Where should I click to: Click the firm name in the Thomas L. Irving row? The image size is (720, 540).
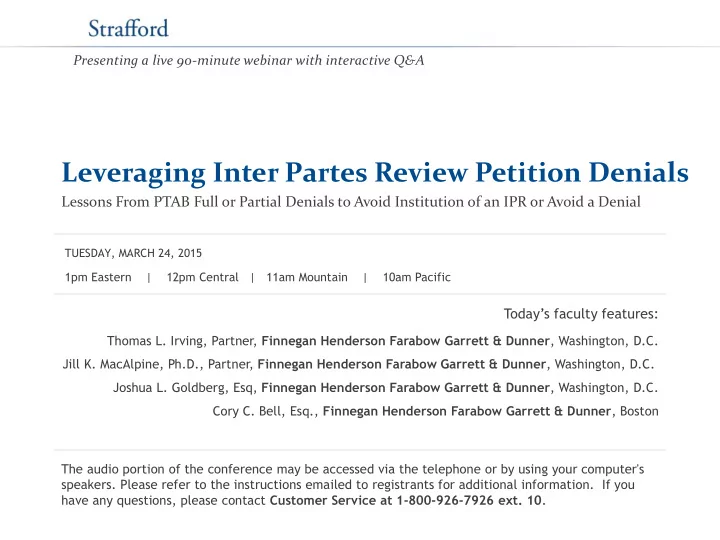(405, 341)
